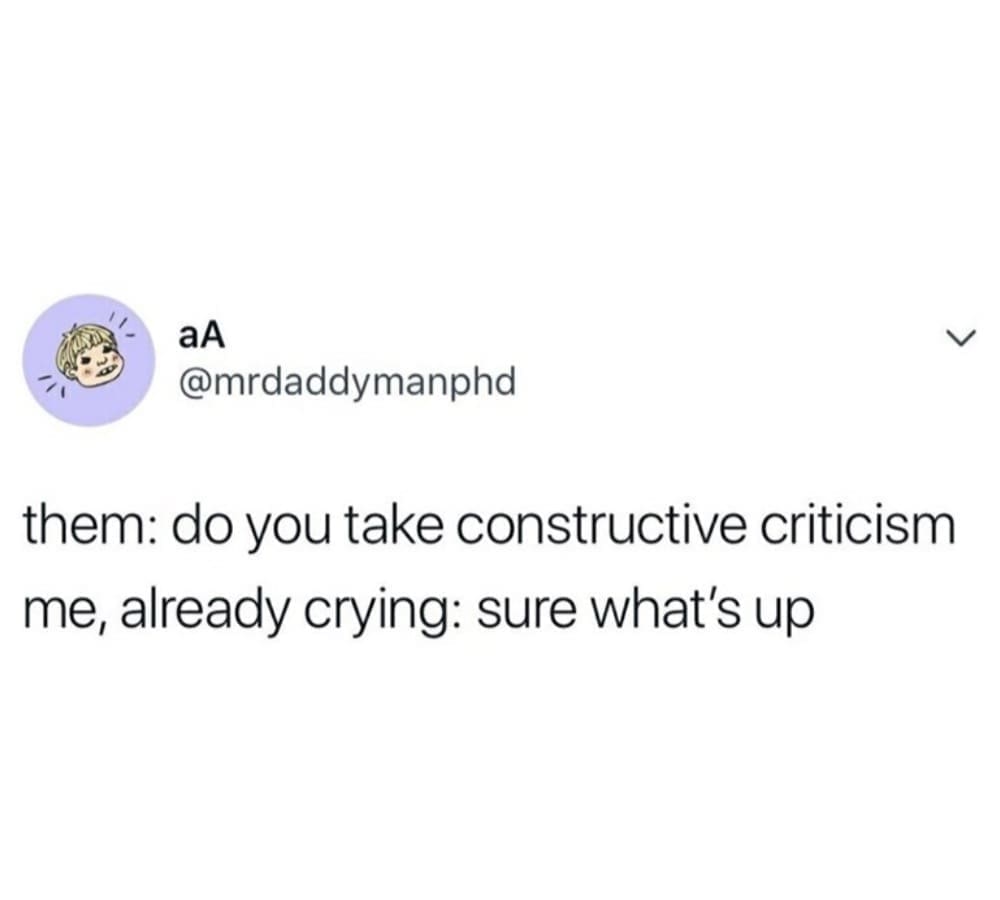Viewport: 1000px width, 900px height.
Task: Select the line starting with 'me, already crying'
Action: coord(419,611)
